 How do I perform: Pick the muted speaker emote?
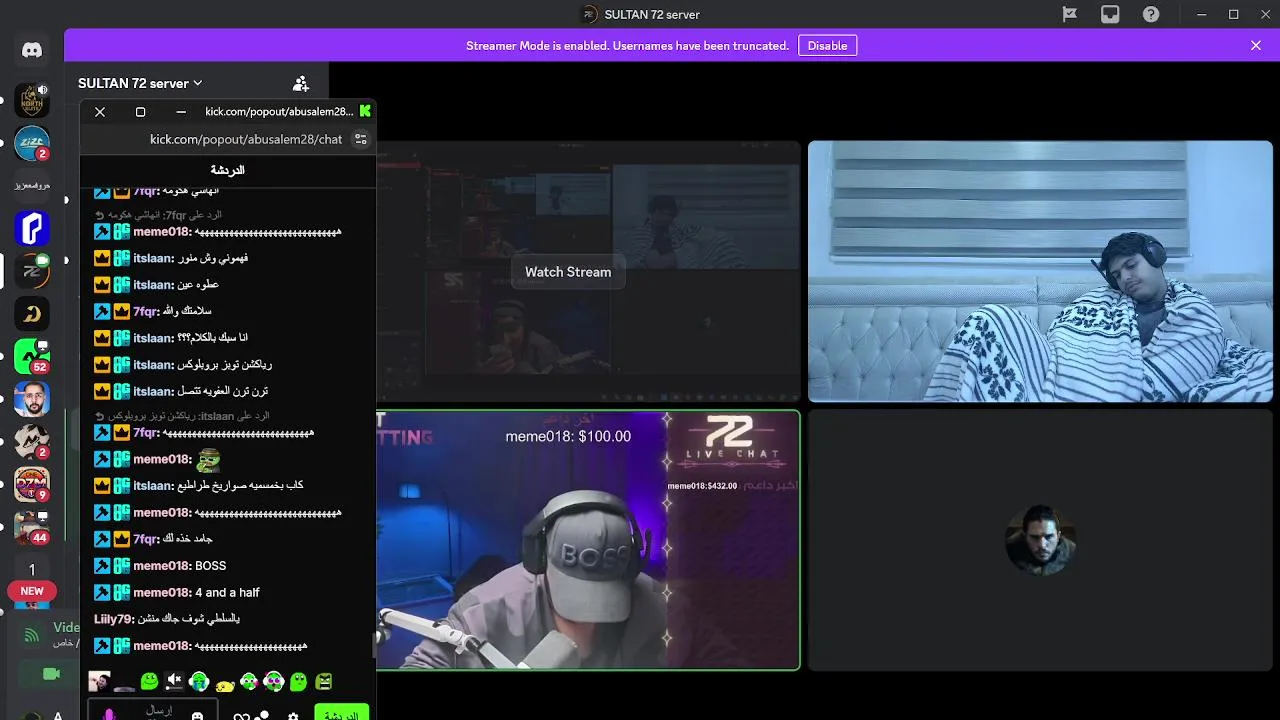(x=174, y=682)
